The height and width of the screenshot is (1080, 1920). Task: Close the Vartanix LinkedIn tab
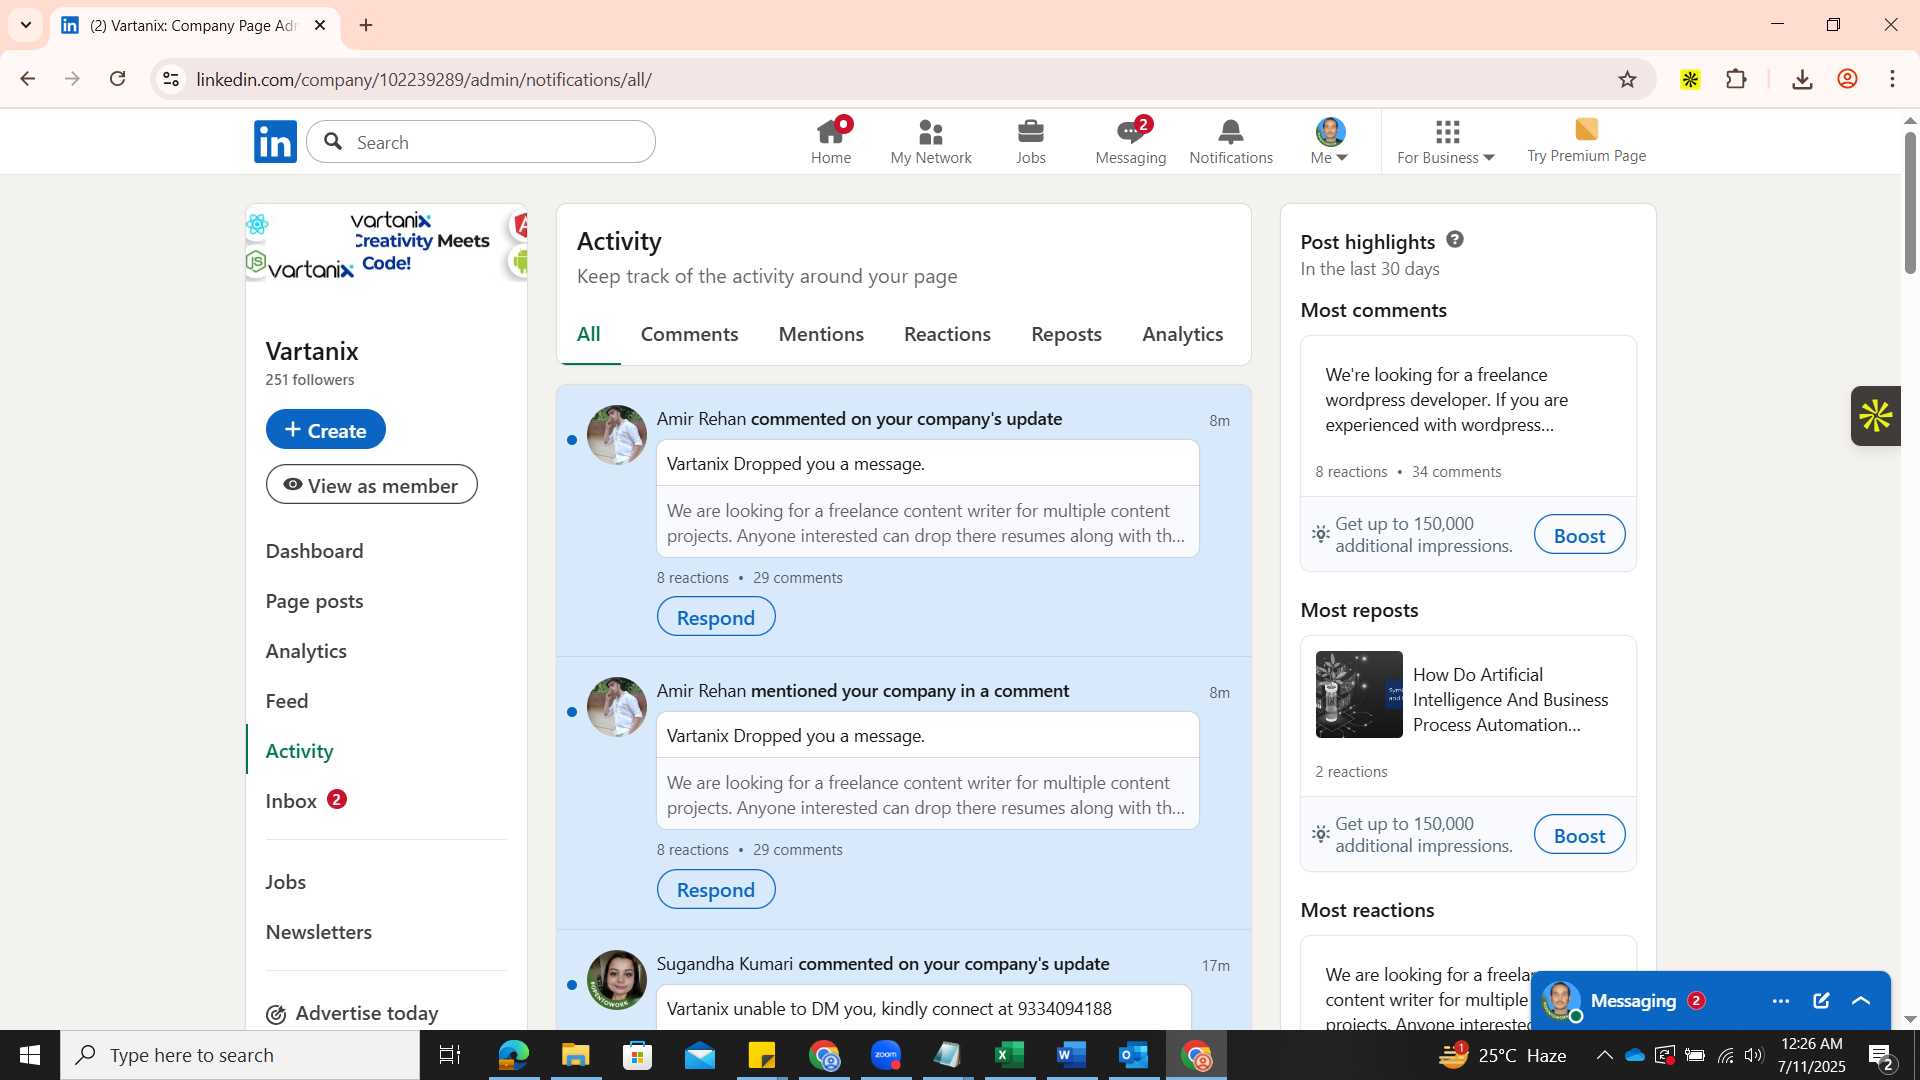pyautogui.click(x=320, y=25)
